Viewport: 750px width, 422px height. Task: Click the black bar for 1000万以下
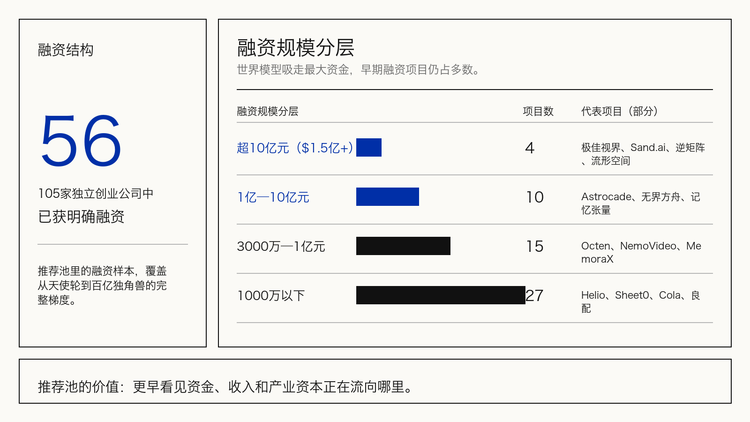(x=441, y=295)
